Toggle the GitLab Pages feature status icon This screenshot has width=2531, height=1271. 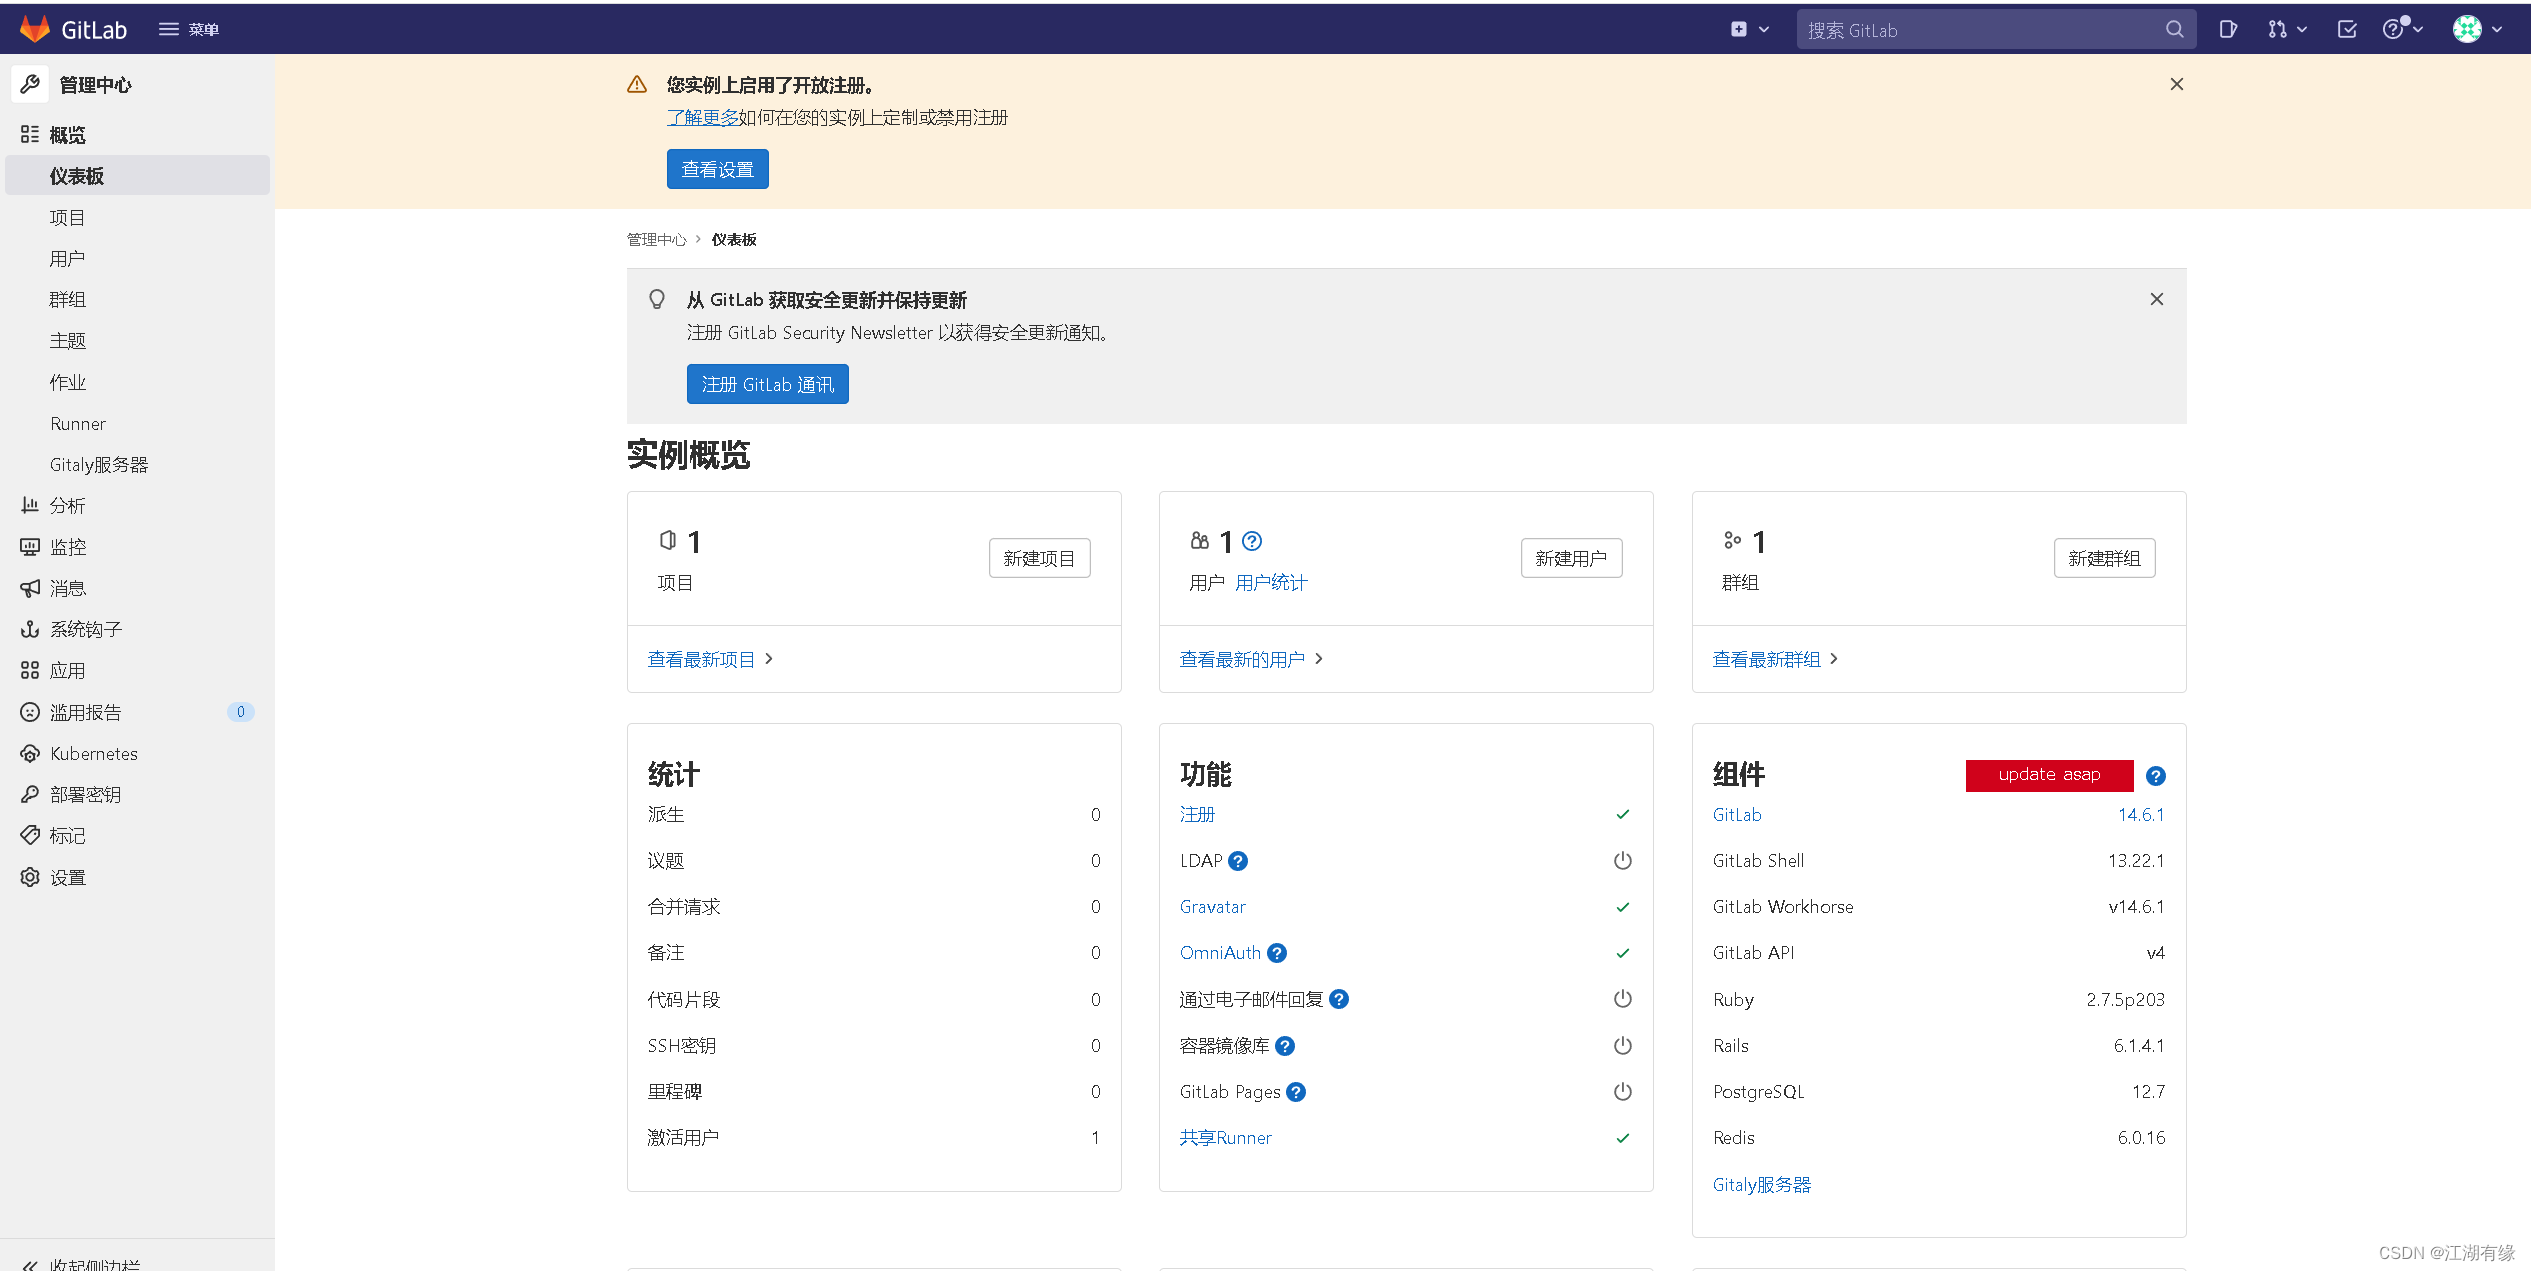pyautogui.click(x=1622, y=1091)
